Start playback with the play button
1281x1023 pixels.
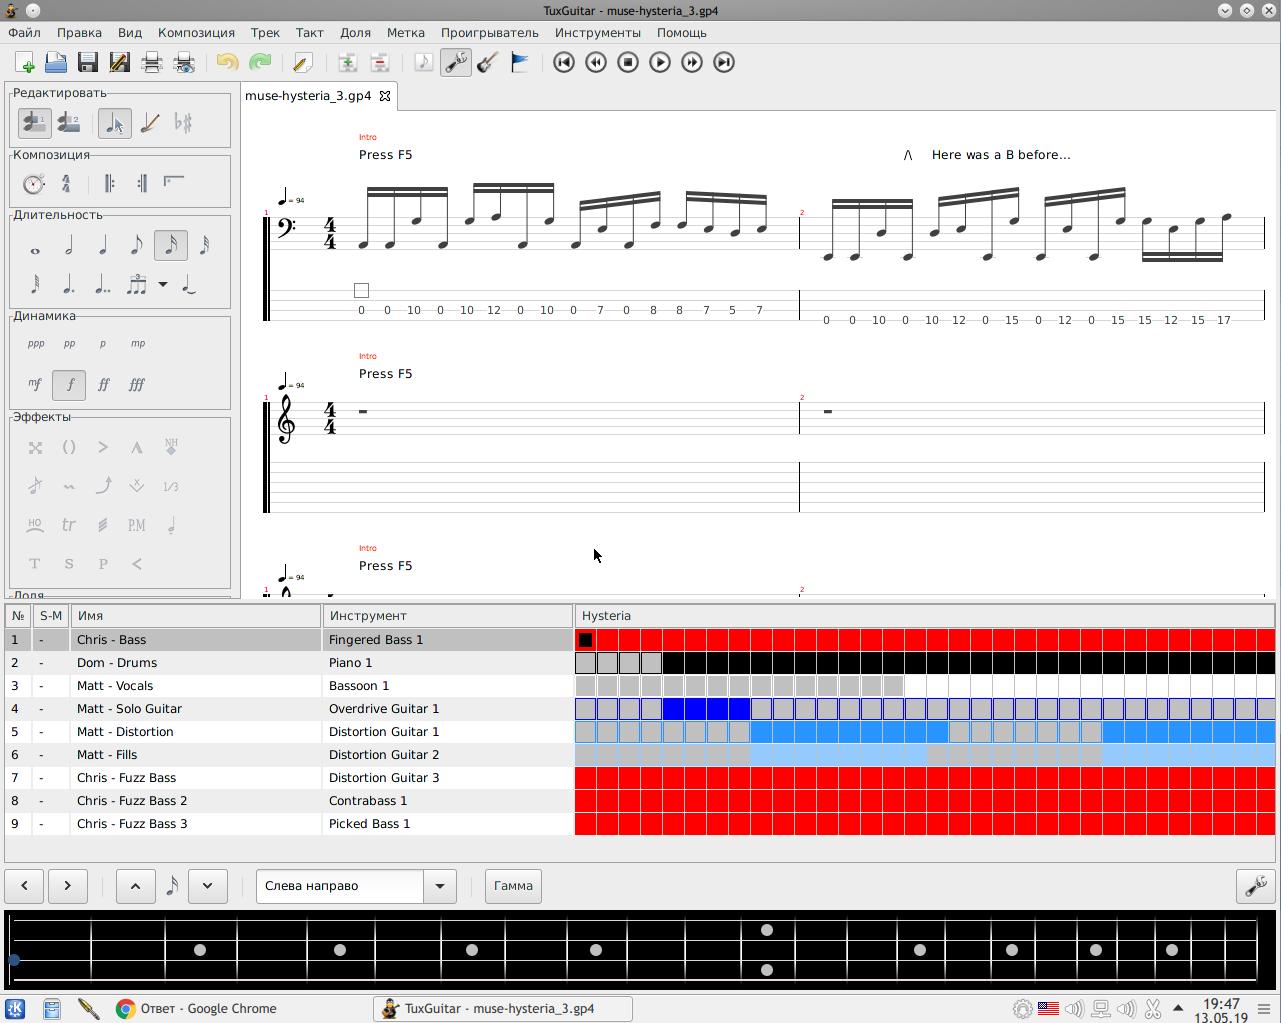(x=660, y=62)
